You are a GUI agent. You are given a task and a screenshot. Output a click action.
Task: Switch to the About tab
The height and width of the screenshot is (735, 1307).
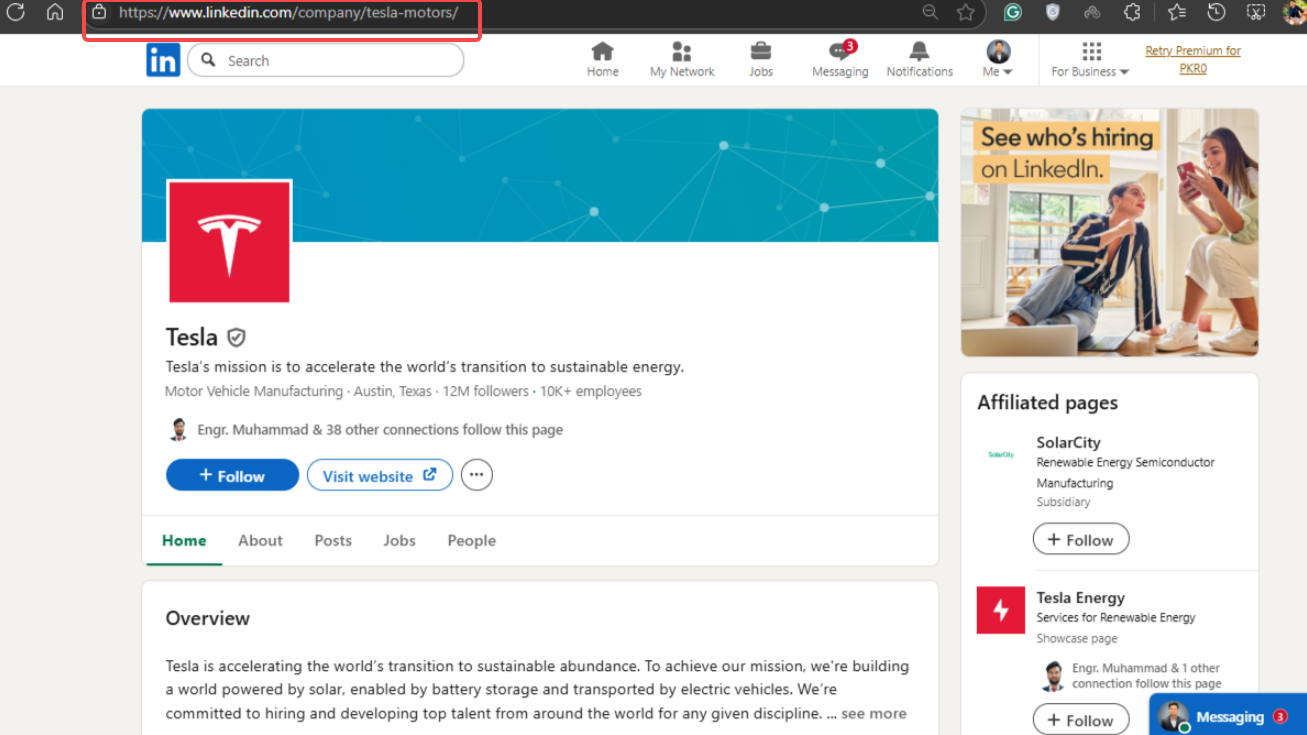(260, 540)
